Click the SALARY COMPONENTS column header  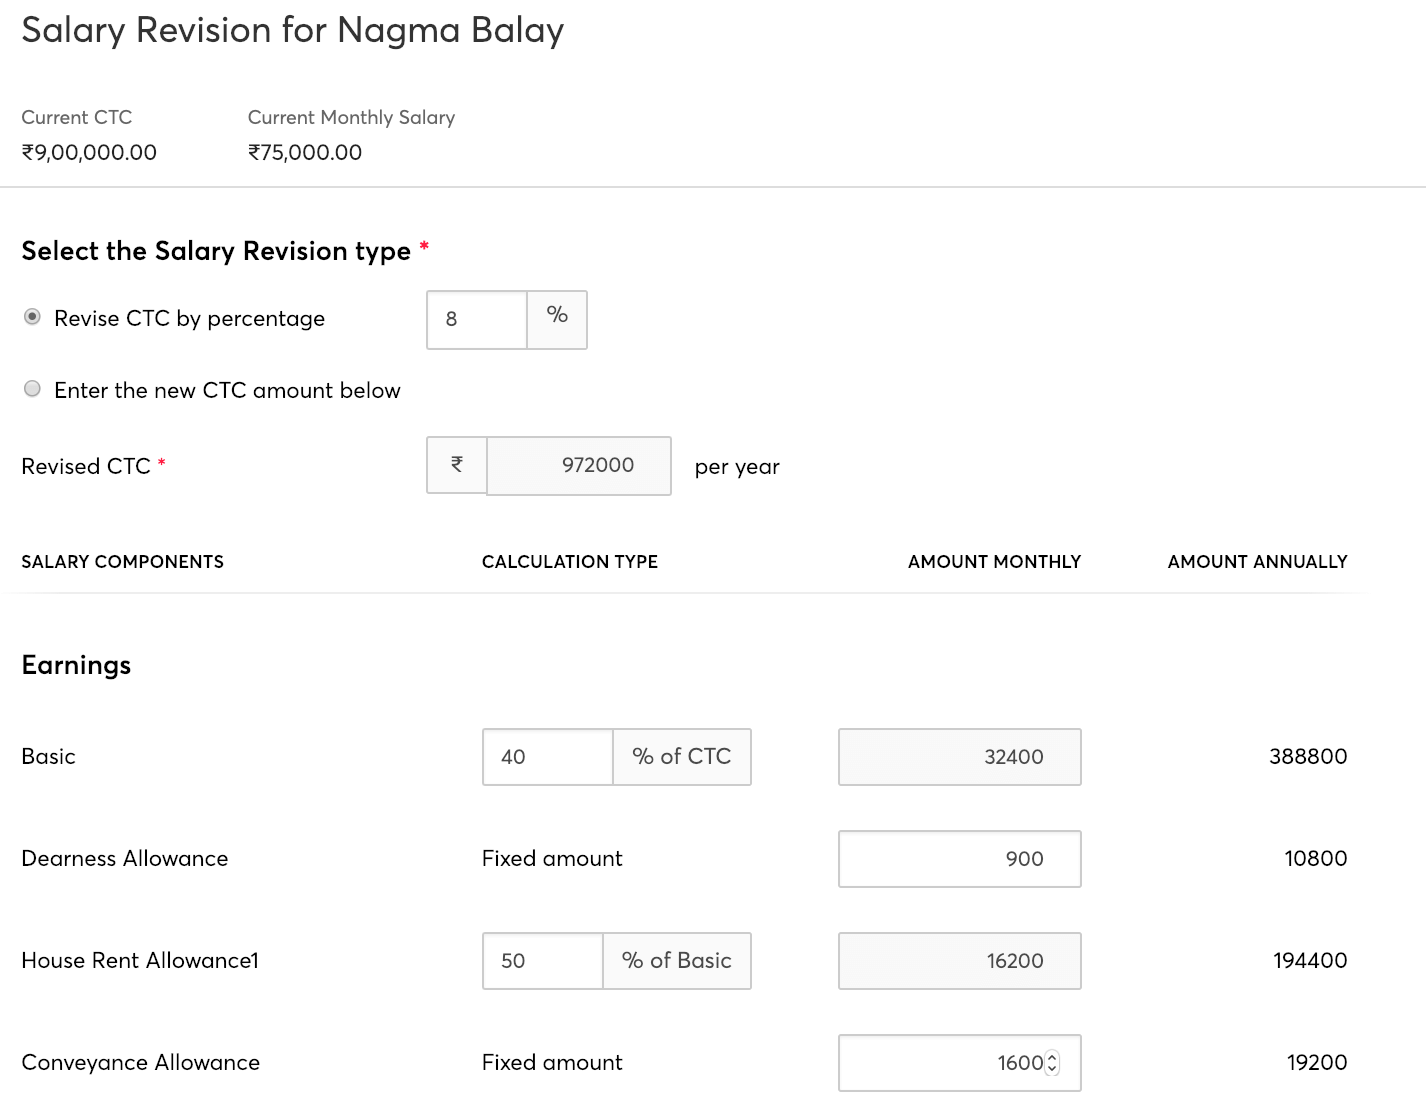122,561
